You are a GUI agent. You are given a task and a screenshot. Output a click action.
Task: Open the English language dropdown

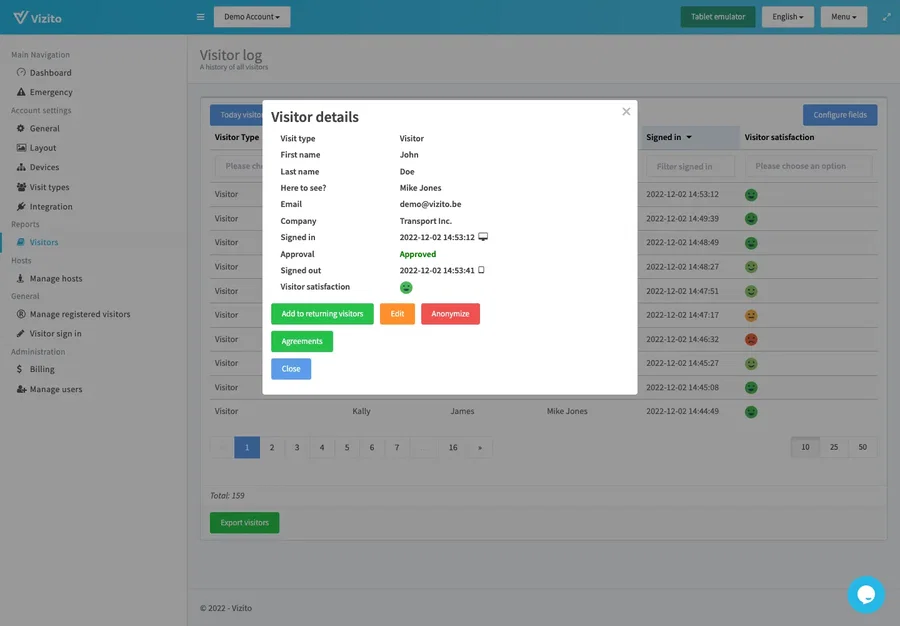pos(788,16)
